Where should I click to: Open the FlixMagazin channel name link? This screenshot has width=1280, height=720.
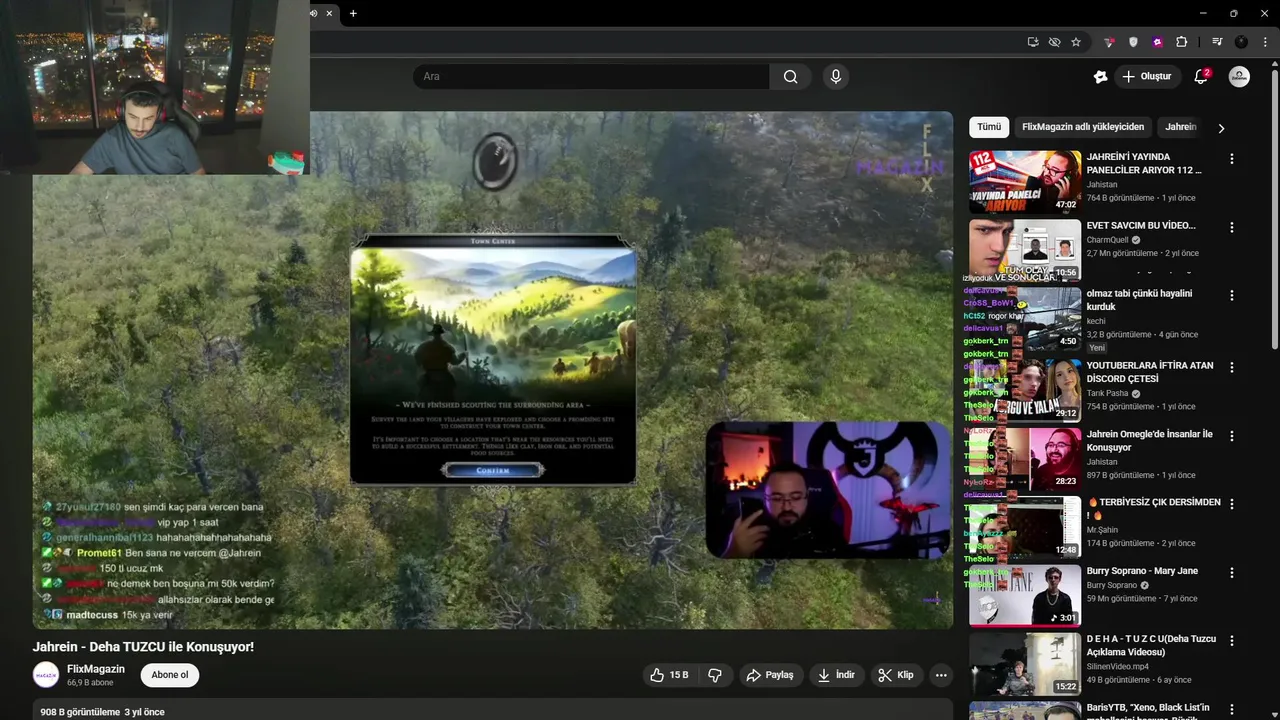[96, 669]
